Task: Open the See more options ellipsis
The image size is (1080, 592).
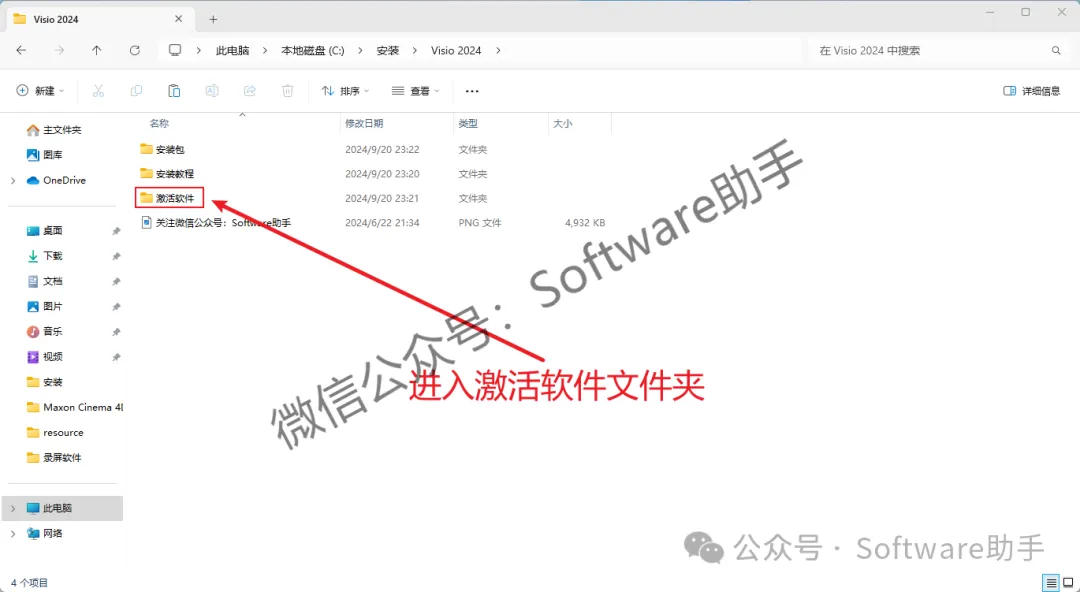Action: 472,91
